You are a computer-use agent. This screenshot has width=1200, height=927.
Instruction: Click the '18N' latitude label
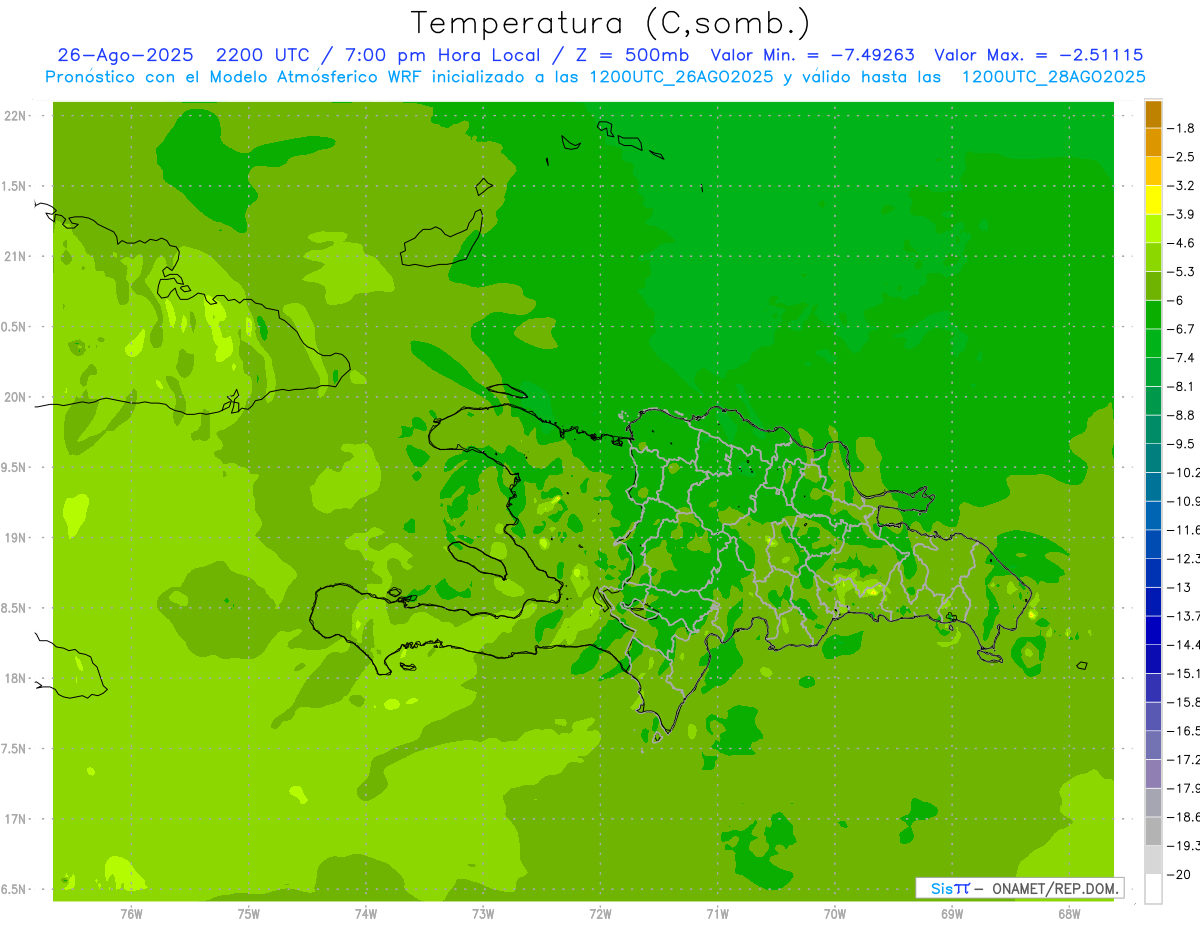click(x=14, y=678)
